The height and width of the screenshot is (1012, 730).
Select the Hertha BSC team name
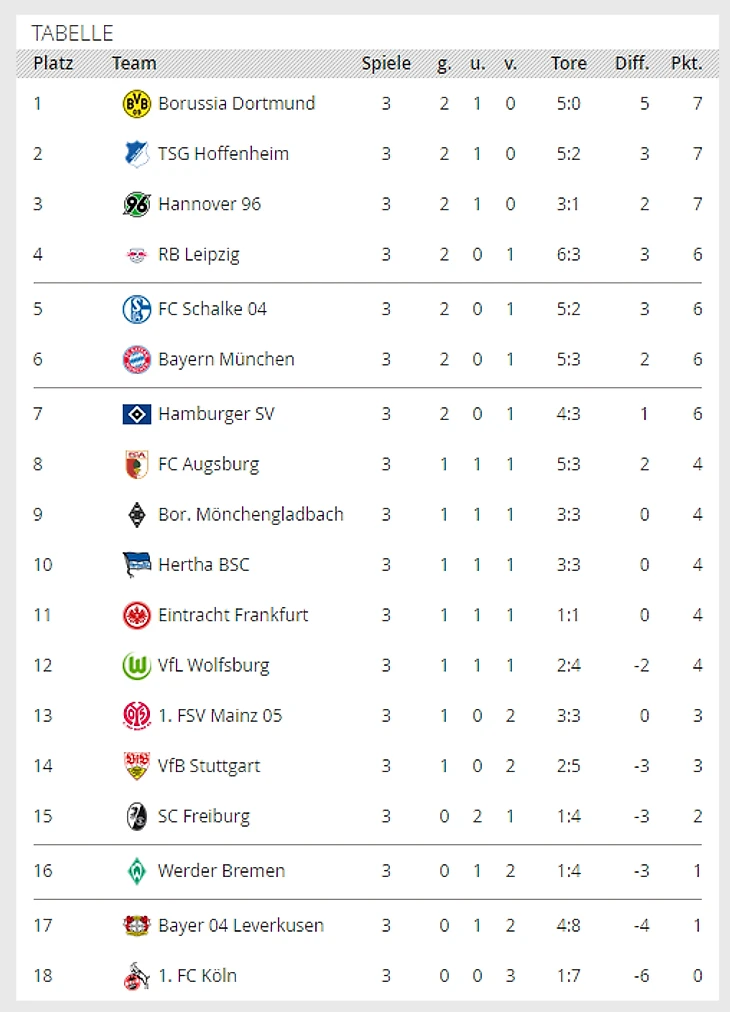pyautogui.click(x=203, y=565)
